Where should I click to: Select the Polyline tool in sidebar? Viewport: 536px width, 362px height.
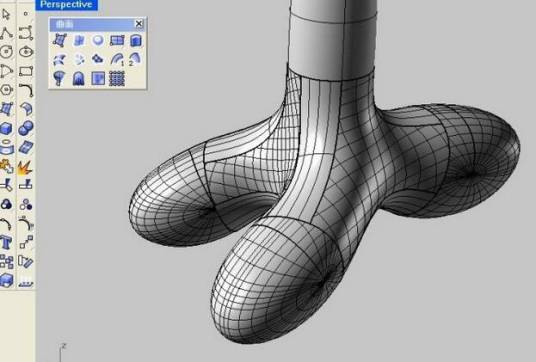pos(6,33)
